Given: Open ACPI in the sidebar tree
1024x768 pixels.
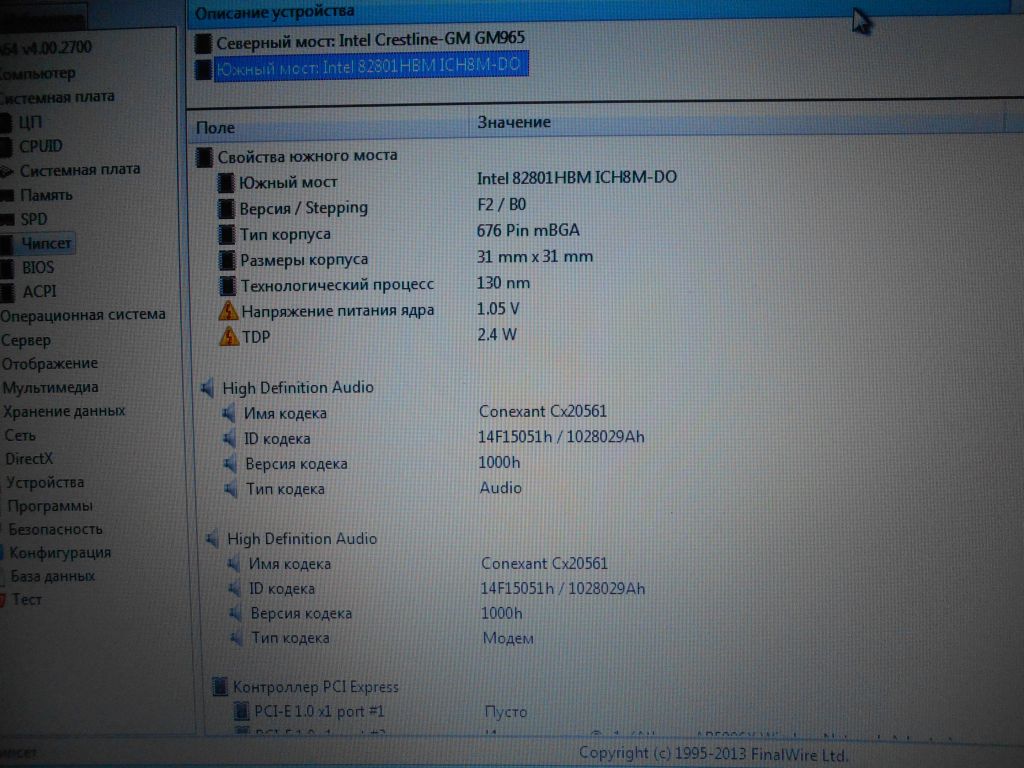Looking at the screenshot, I should click(x=39, y=291).
